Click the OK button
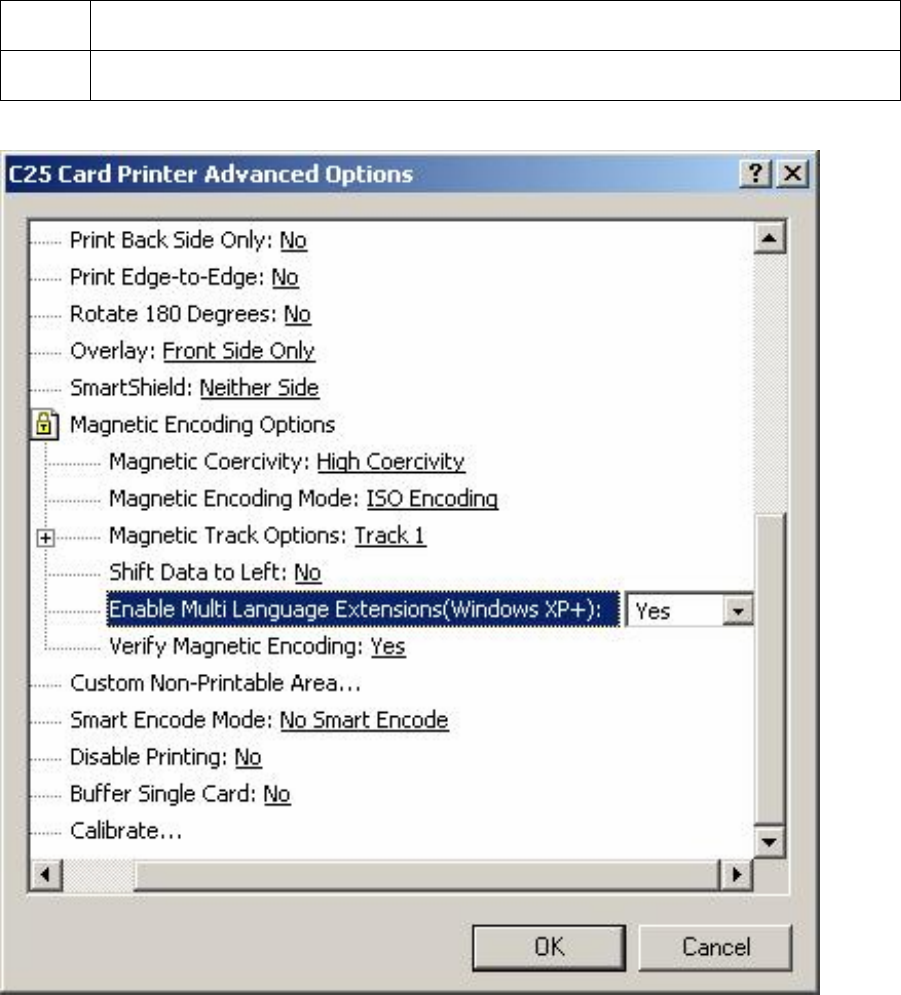The height and width of the screenshot is (995, 901). tap(549, 947)
